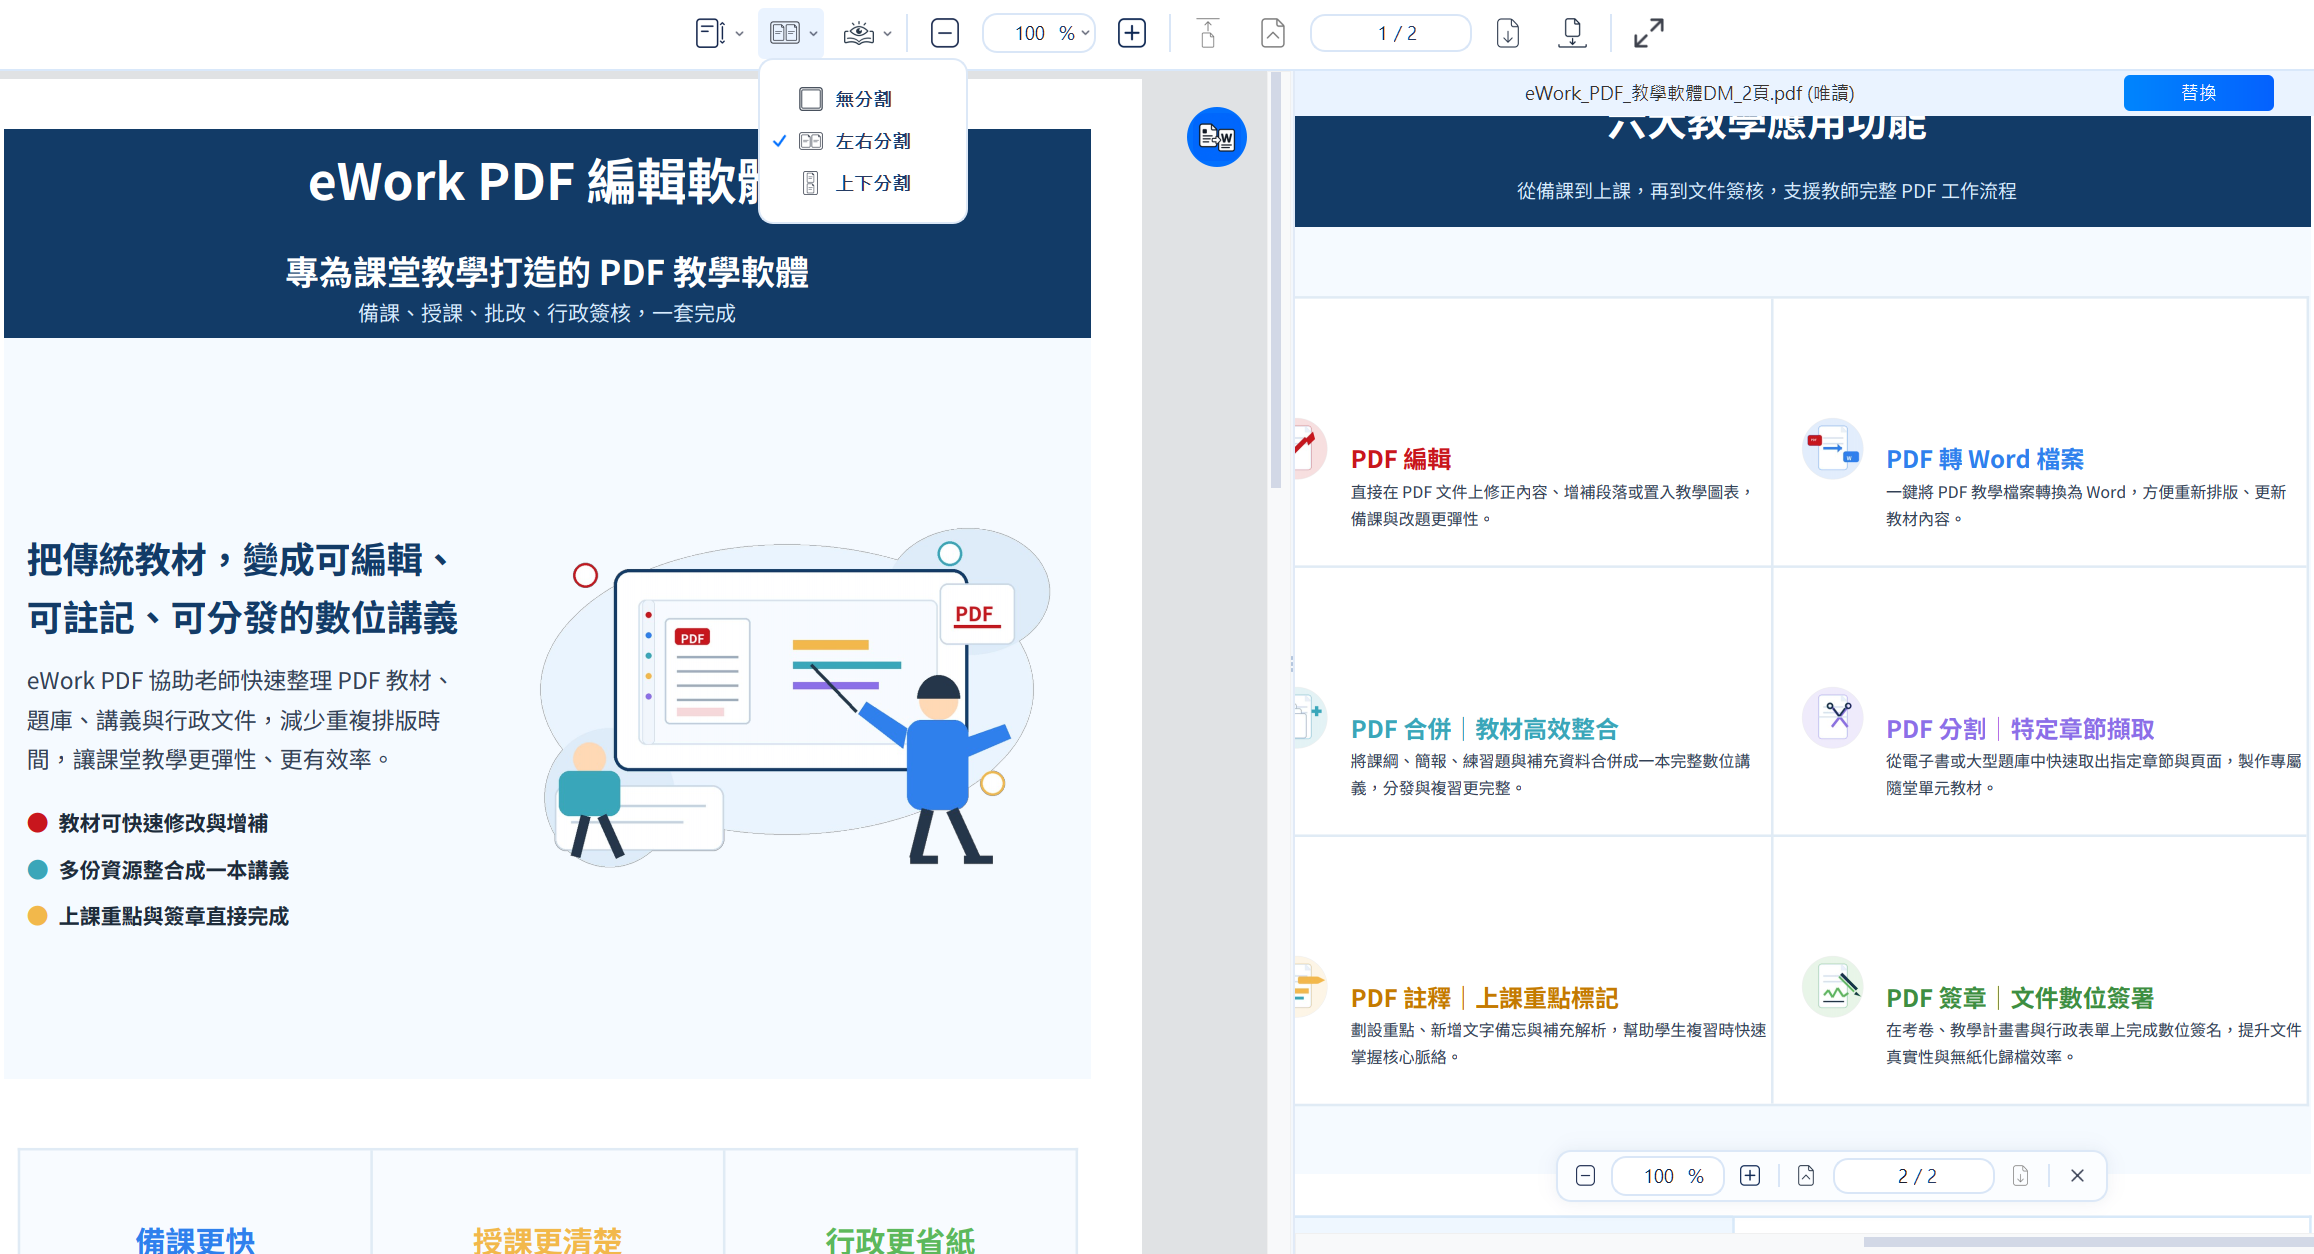Viewport: 2314px width, 1254px height.
Task: Click the right pane next page icon
Action: (2021, 1176)
